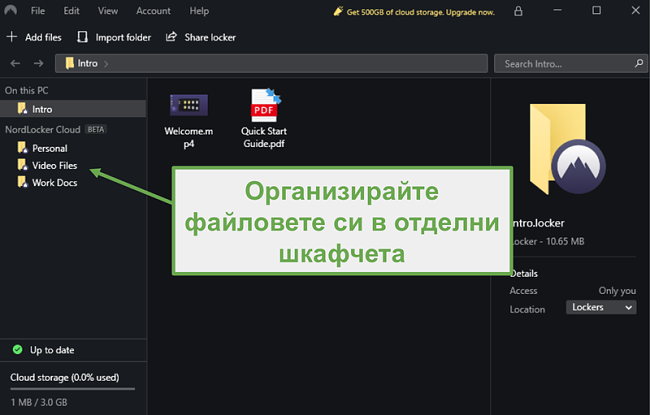
Task: Click the Intro folder icon in path bar
Action: [x=70, y=63]
